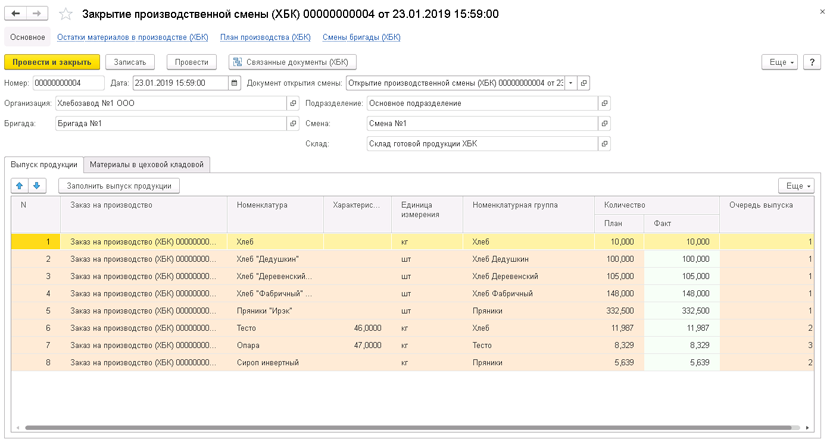Image resolution: width=830 pixels, height=442 pixels.
Task: Move the selected row down with the blue arrow
Action: [x=37, y=186]
